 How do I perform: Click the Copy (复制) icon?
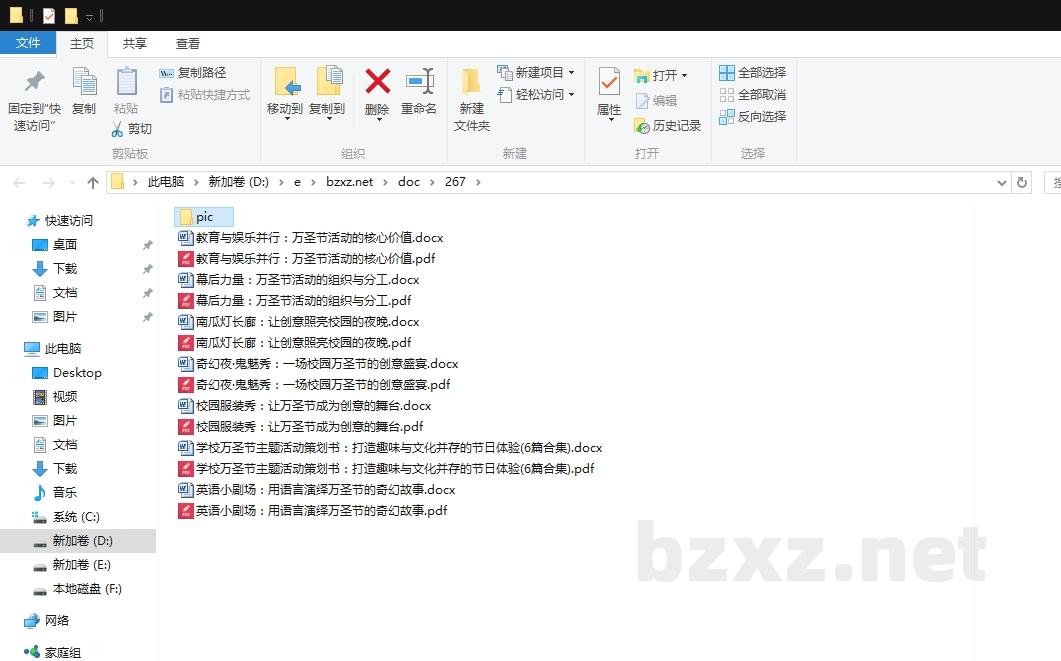84,93
